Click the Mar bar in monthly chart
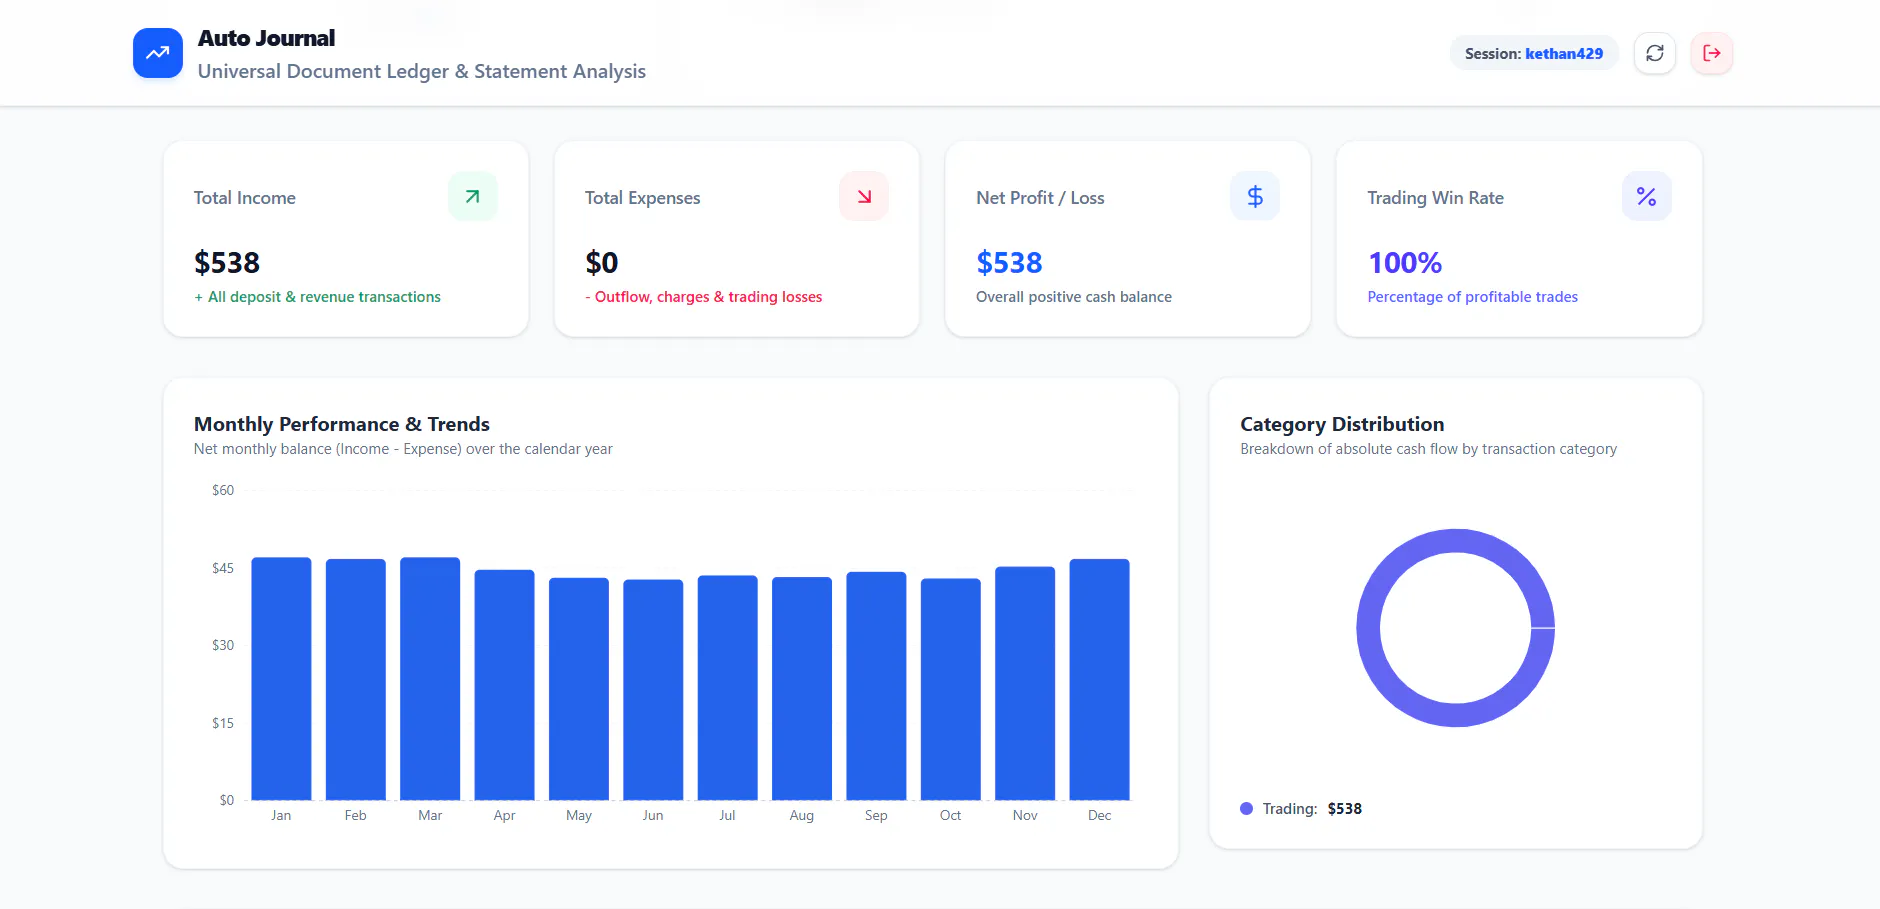1880x909 pixels. click(430, 679)
